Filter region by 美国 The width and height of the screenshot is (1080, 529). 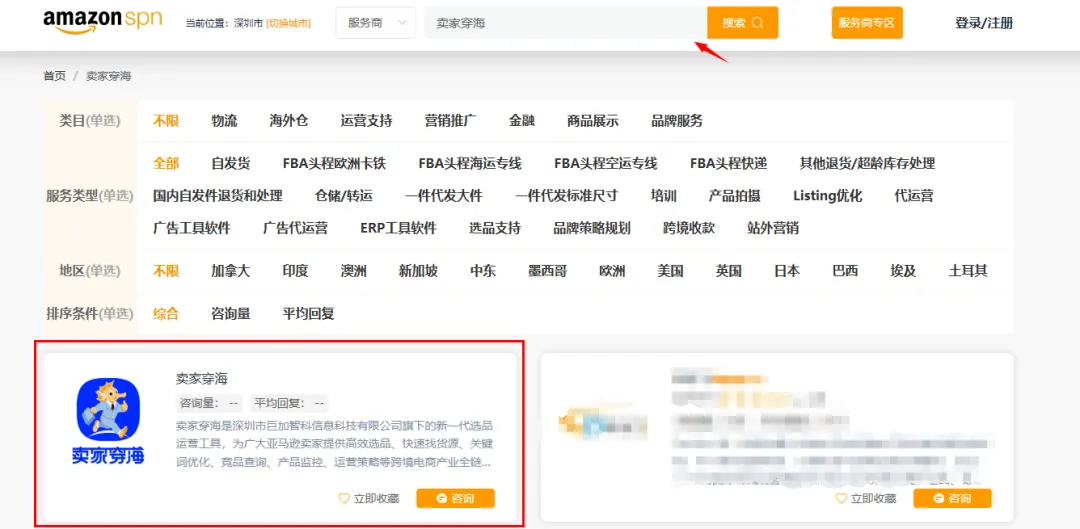click(x=670, y=271)
